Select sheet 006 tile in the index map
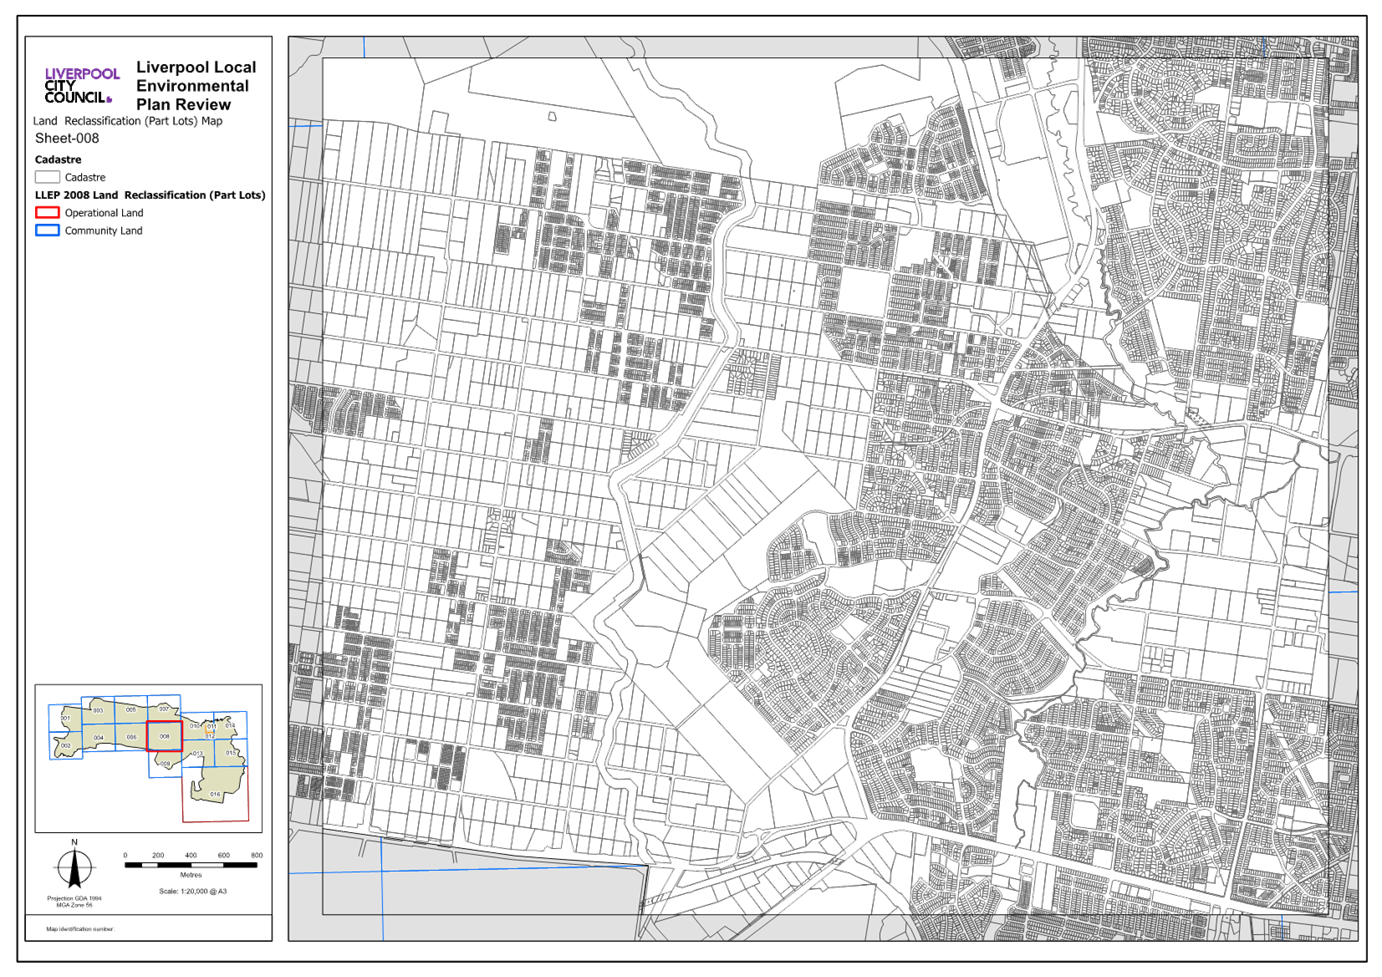Viewport: 1382px width, 977px height. 131,737
